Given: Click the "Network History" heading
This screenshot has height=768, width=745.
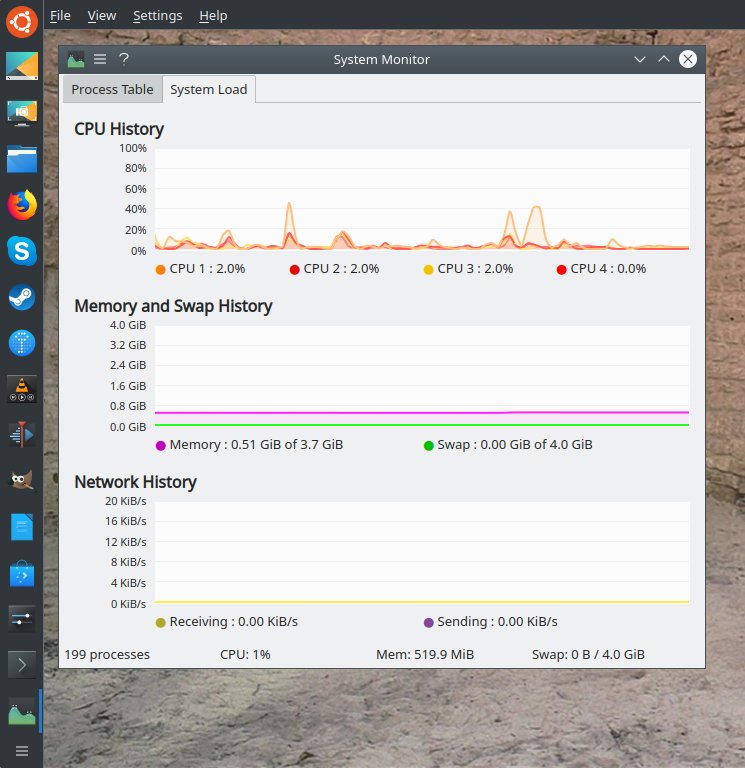Looking at the screenshot, I should (x=135, y=482).
